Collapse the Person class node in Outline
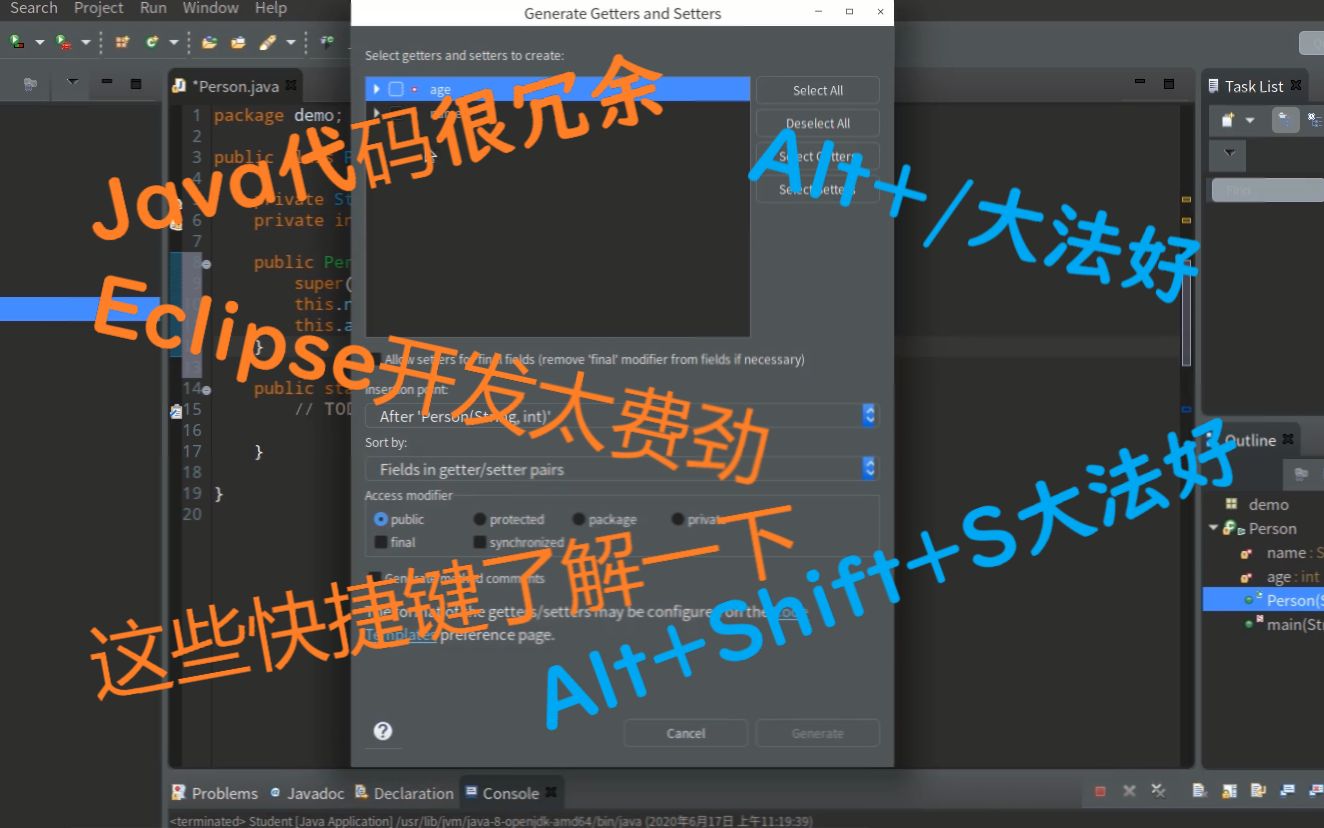 tap(1214, 528)
